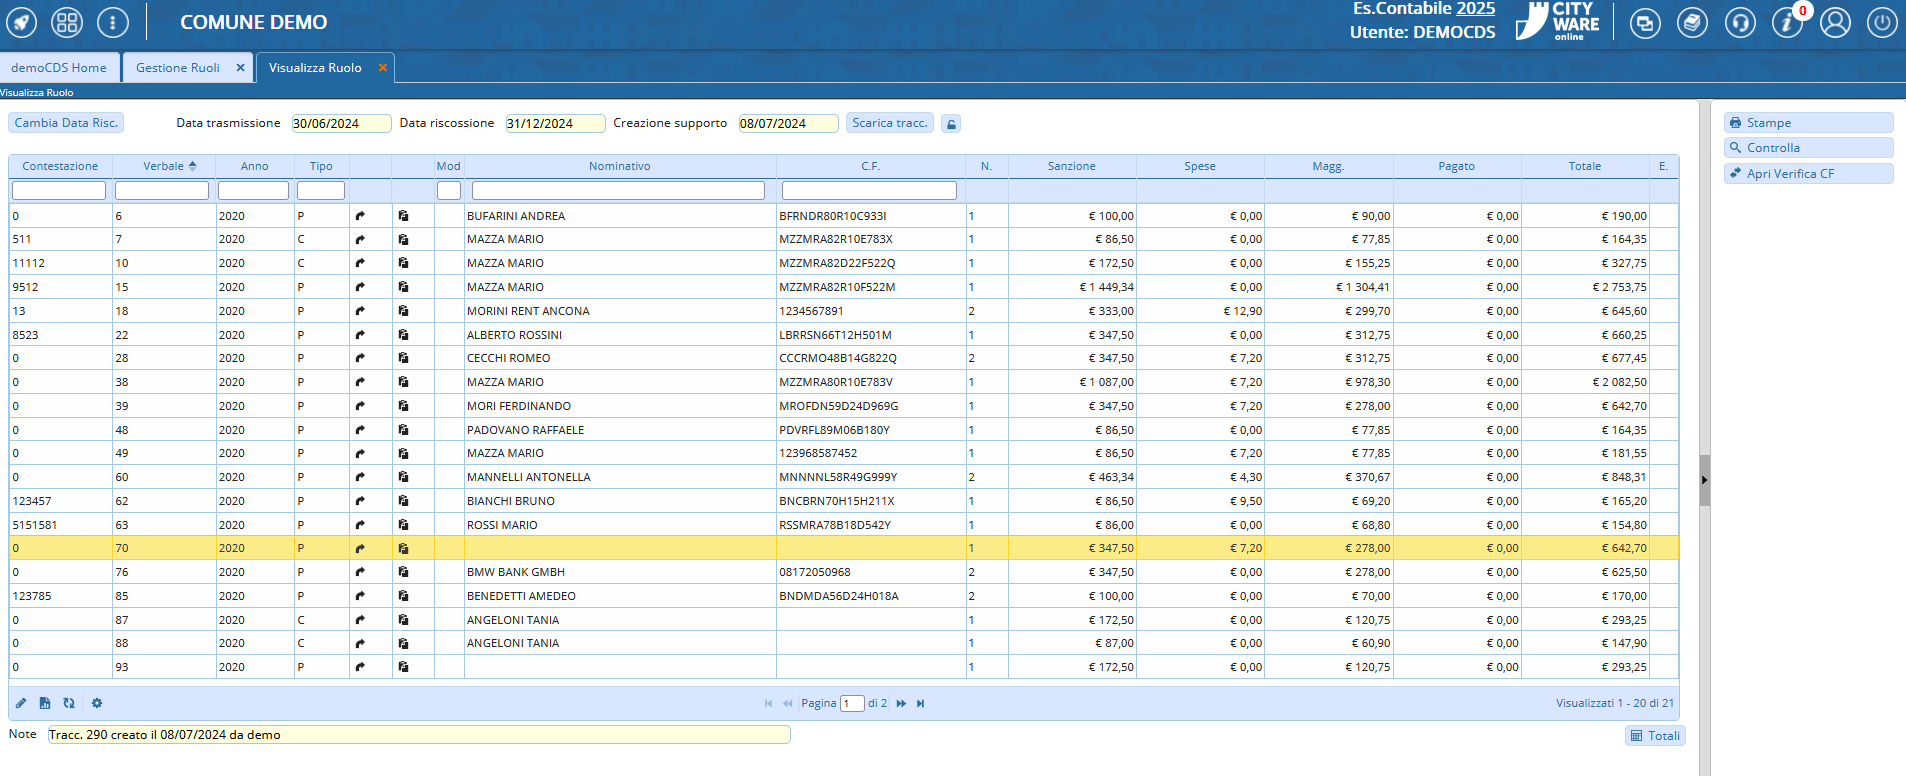Image resolution: width=1906 pixels, height=776 pixels.
Task: Click the pencil edit icon below the table
Action: coord(21,703)
